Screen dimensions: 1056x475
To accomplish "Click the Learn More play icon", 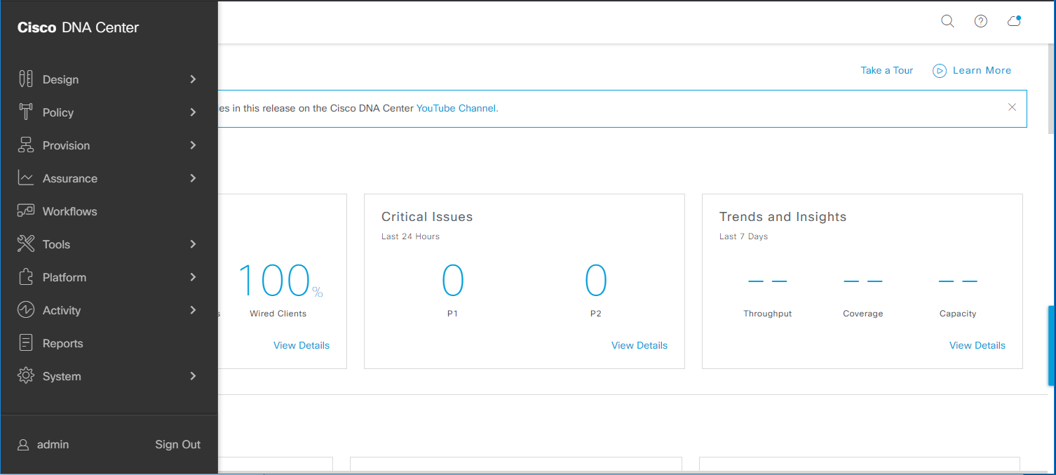I will (x=939, y=71).
